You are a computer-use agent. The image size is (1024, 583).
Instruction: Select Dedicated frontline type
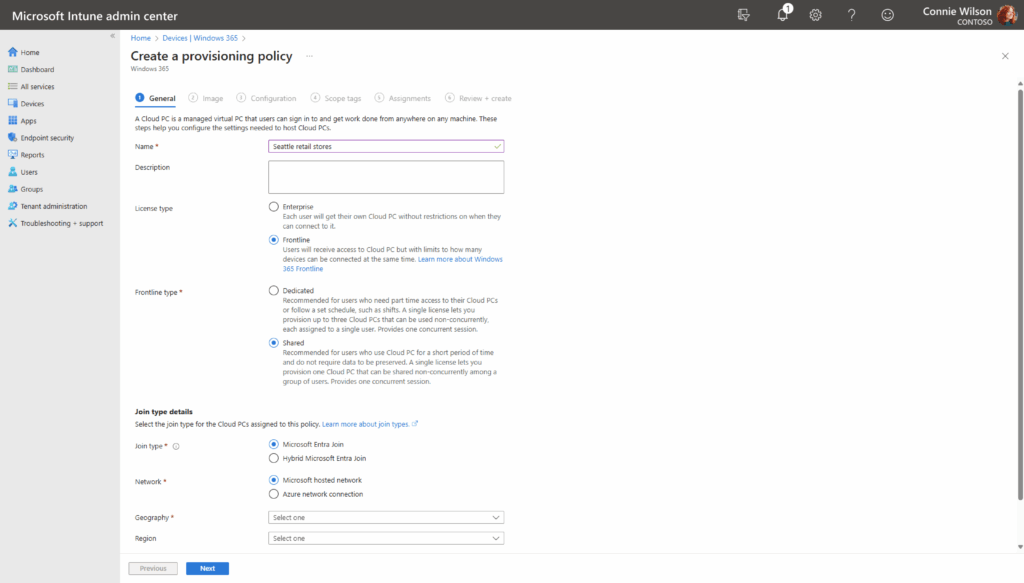(x=274, y=291)
